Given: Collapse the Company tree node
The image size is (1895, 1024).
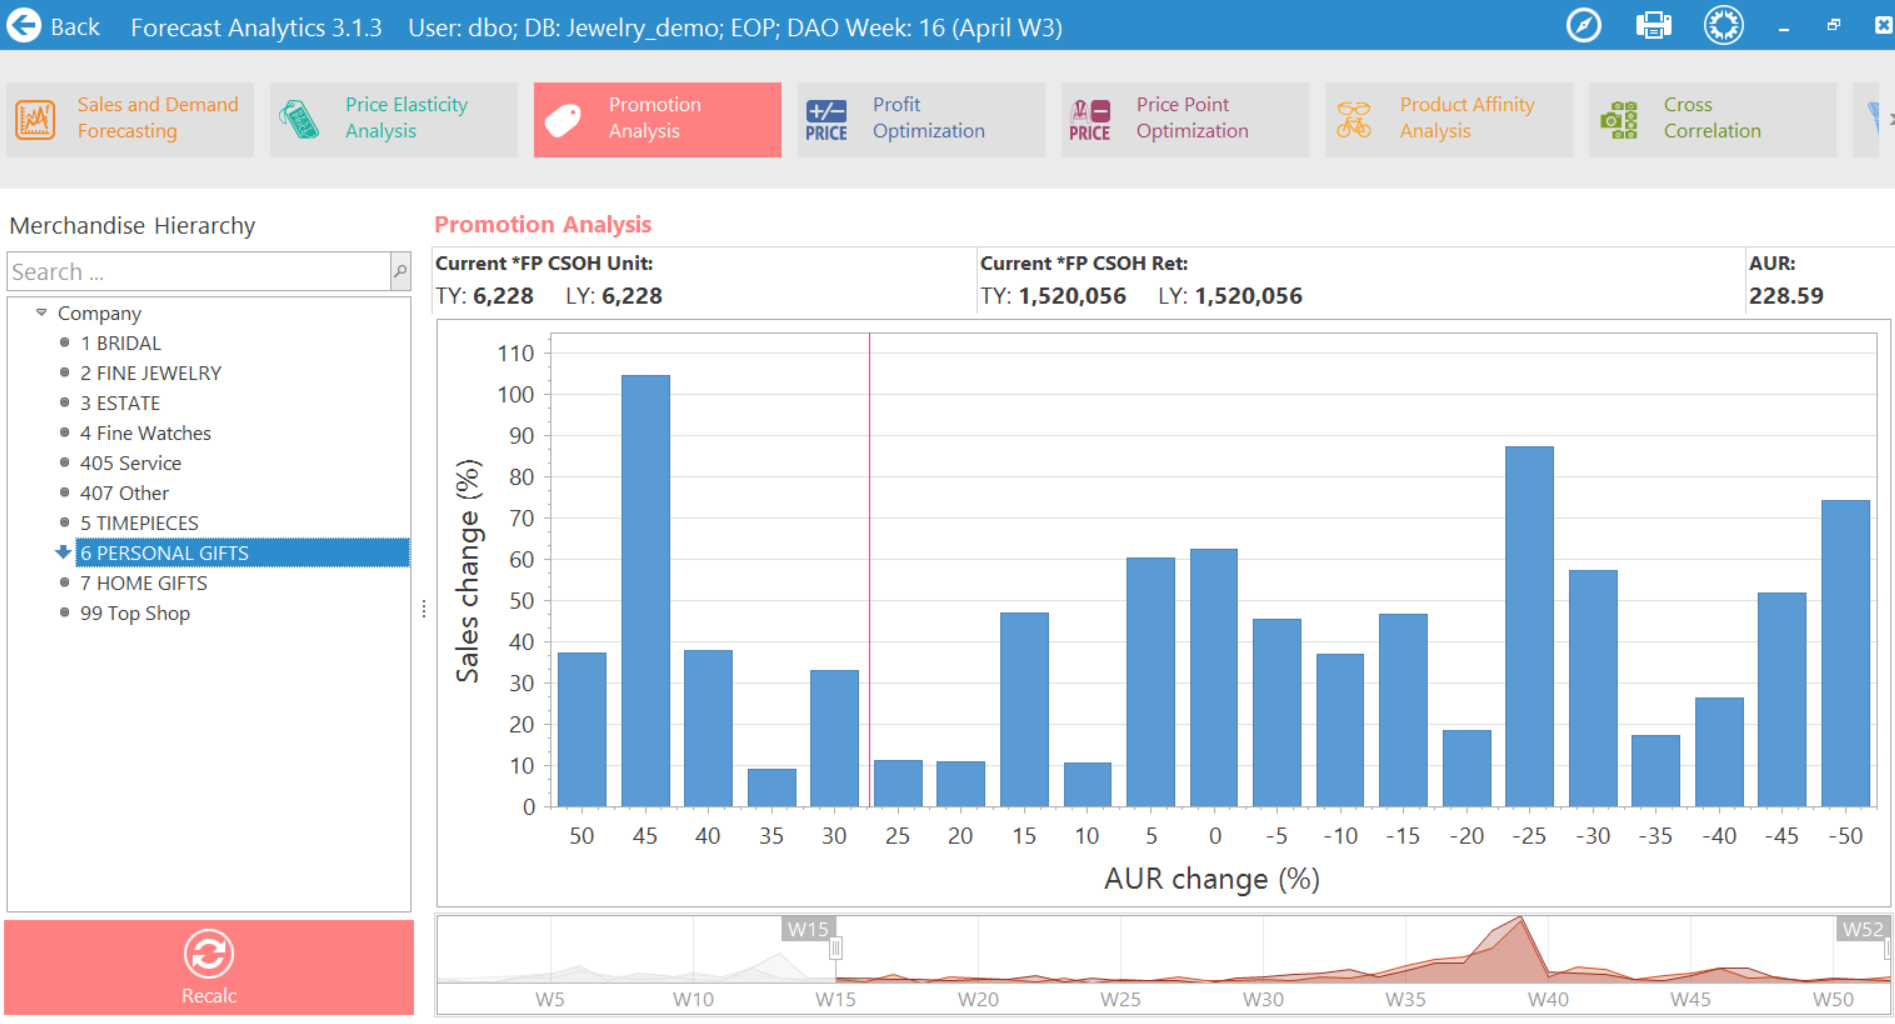Looking at the screenshot, I should tap(41, 313).
